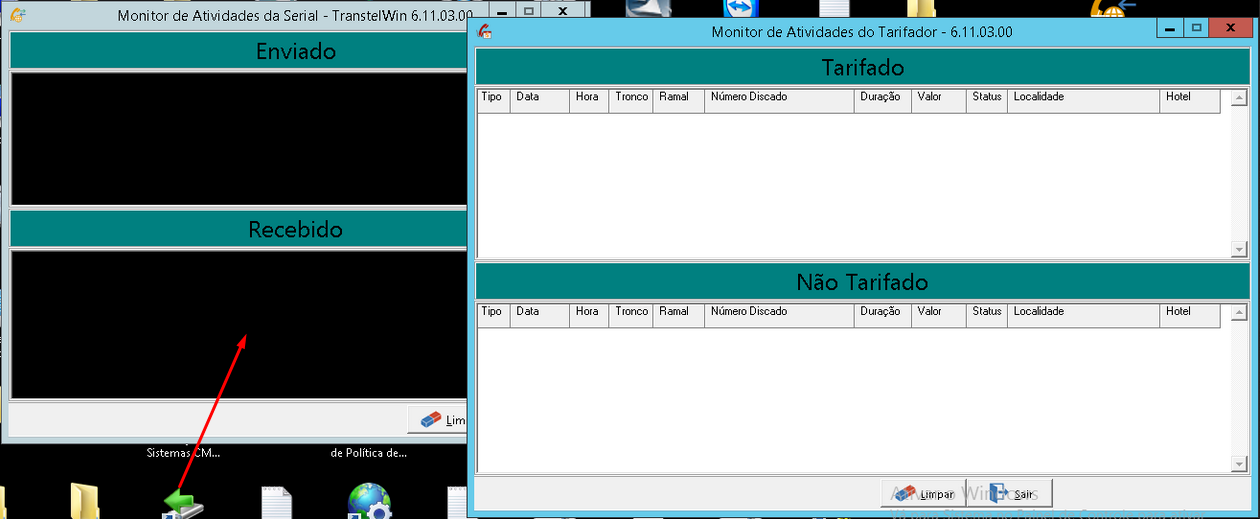The image size is (1260, 519).
Task: Sort Tarifado table by Localidade column
Action: click(1084, 101)
